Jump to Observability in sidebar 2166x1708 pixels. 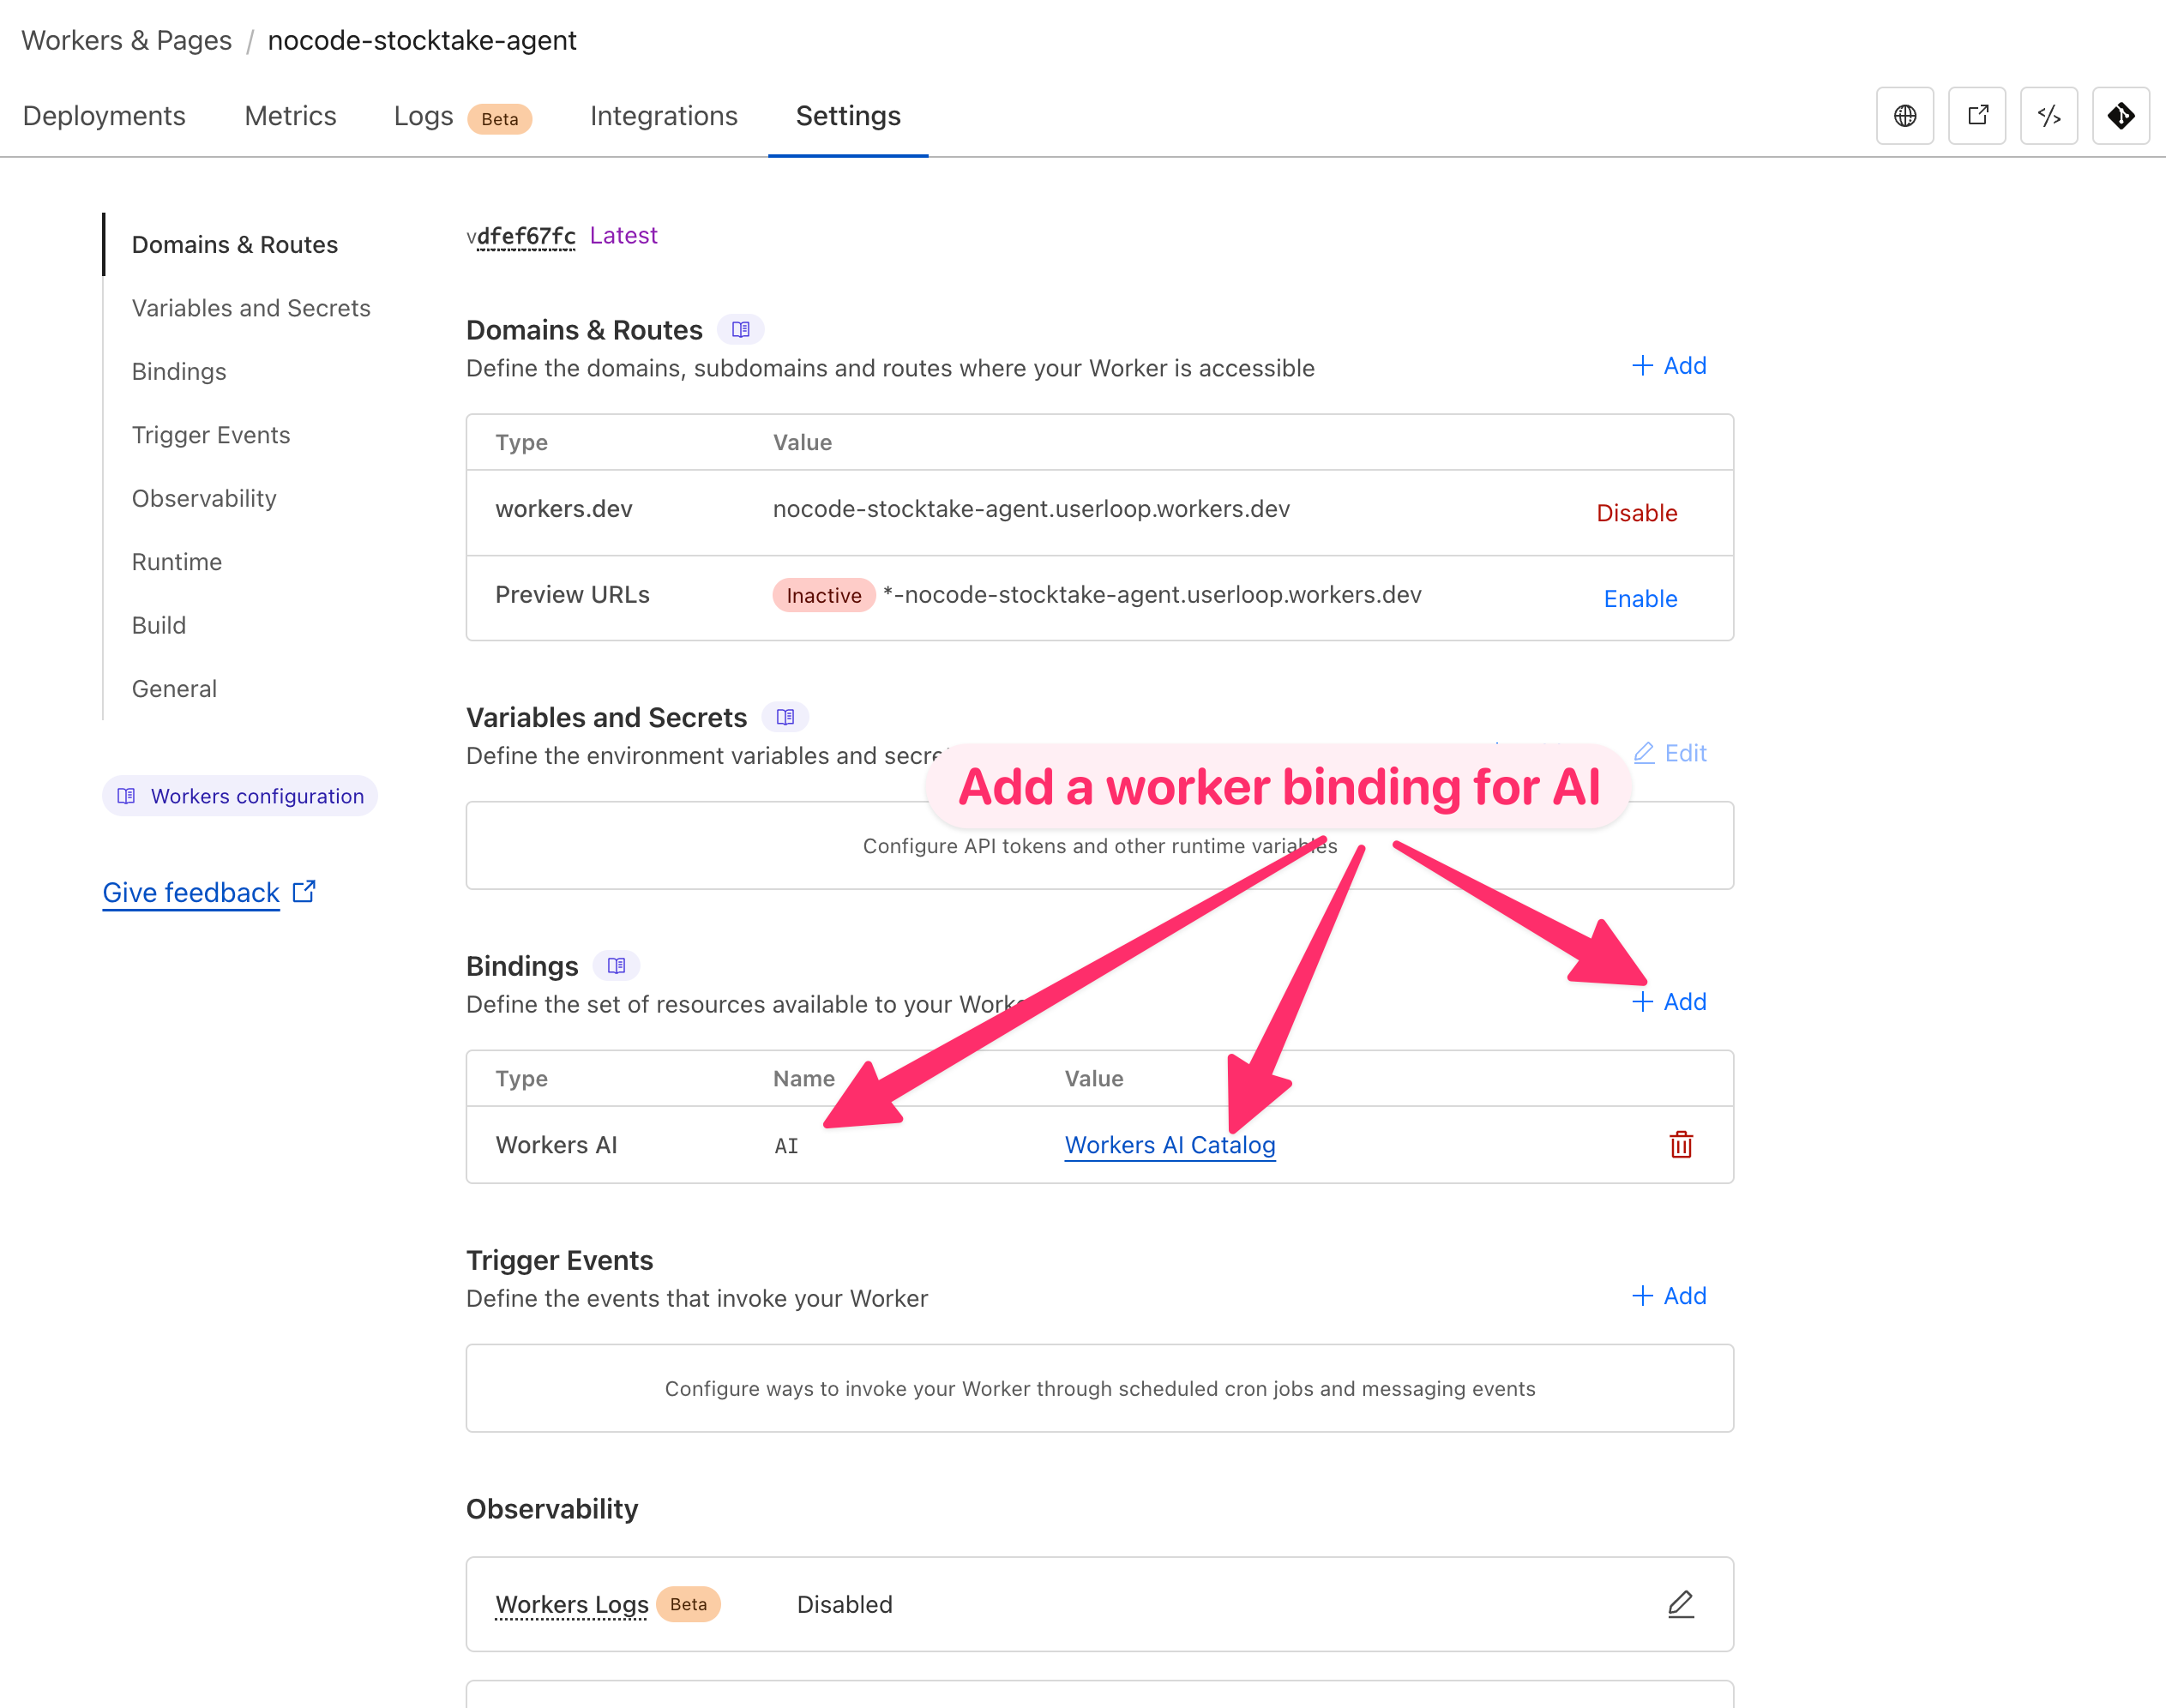204,499
